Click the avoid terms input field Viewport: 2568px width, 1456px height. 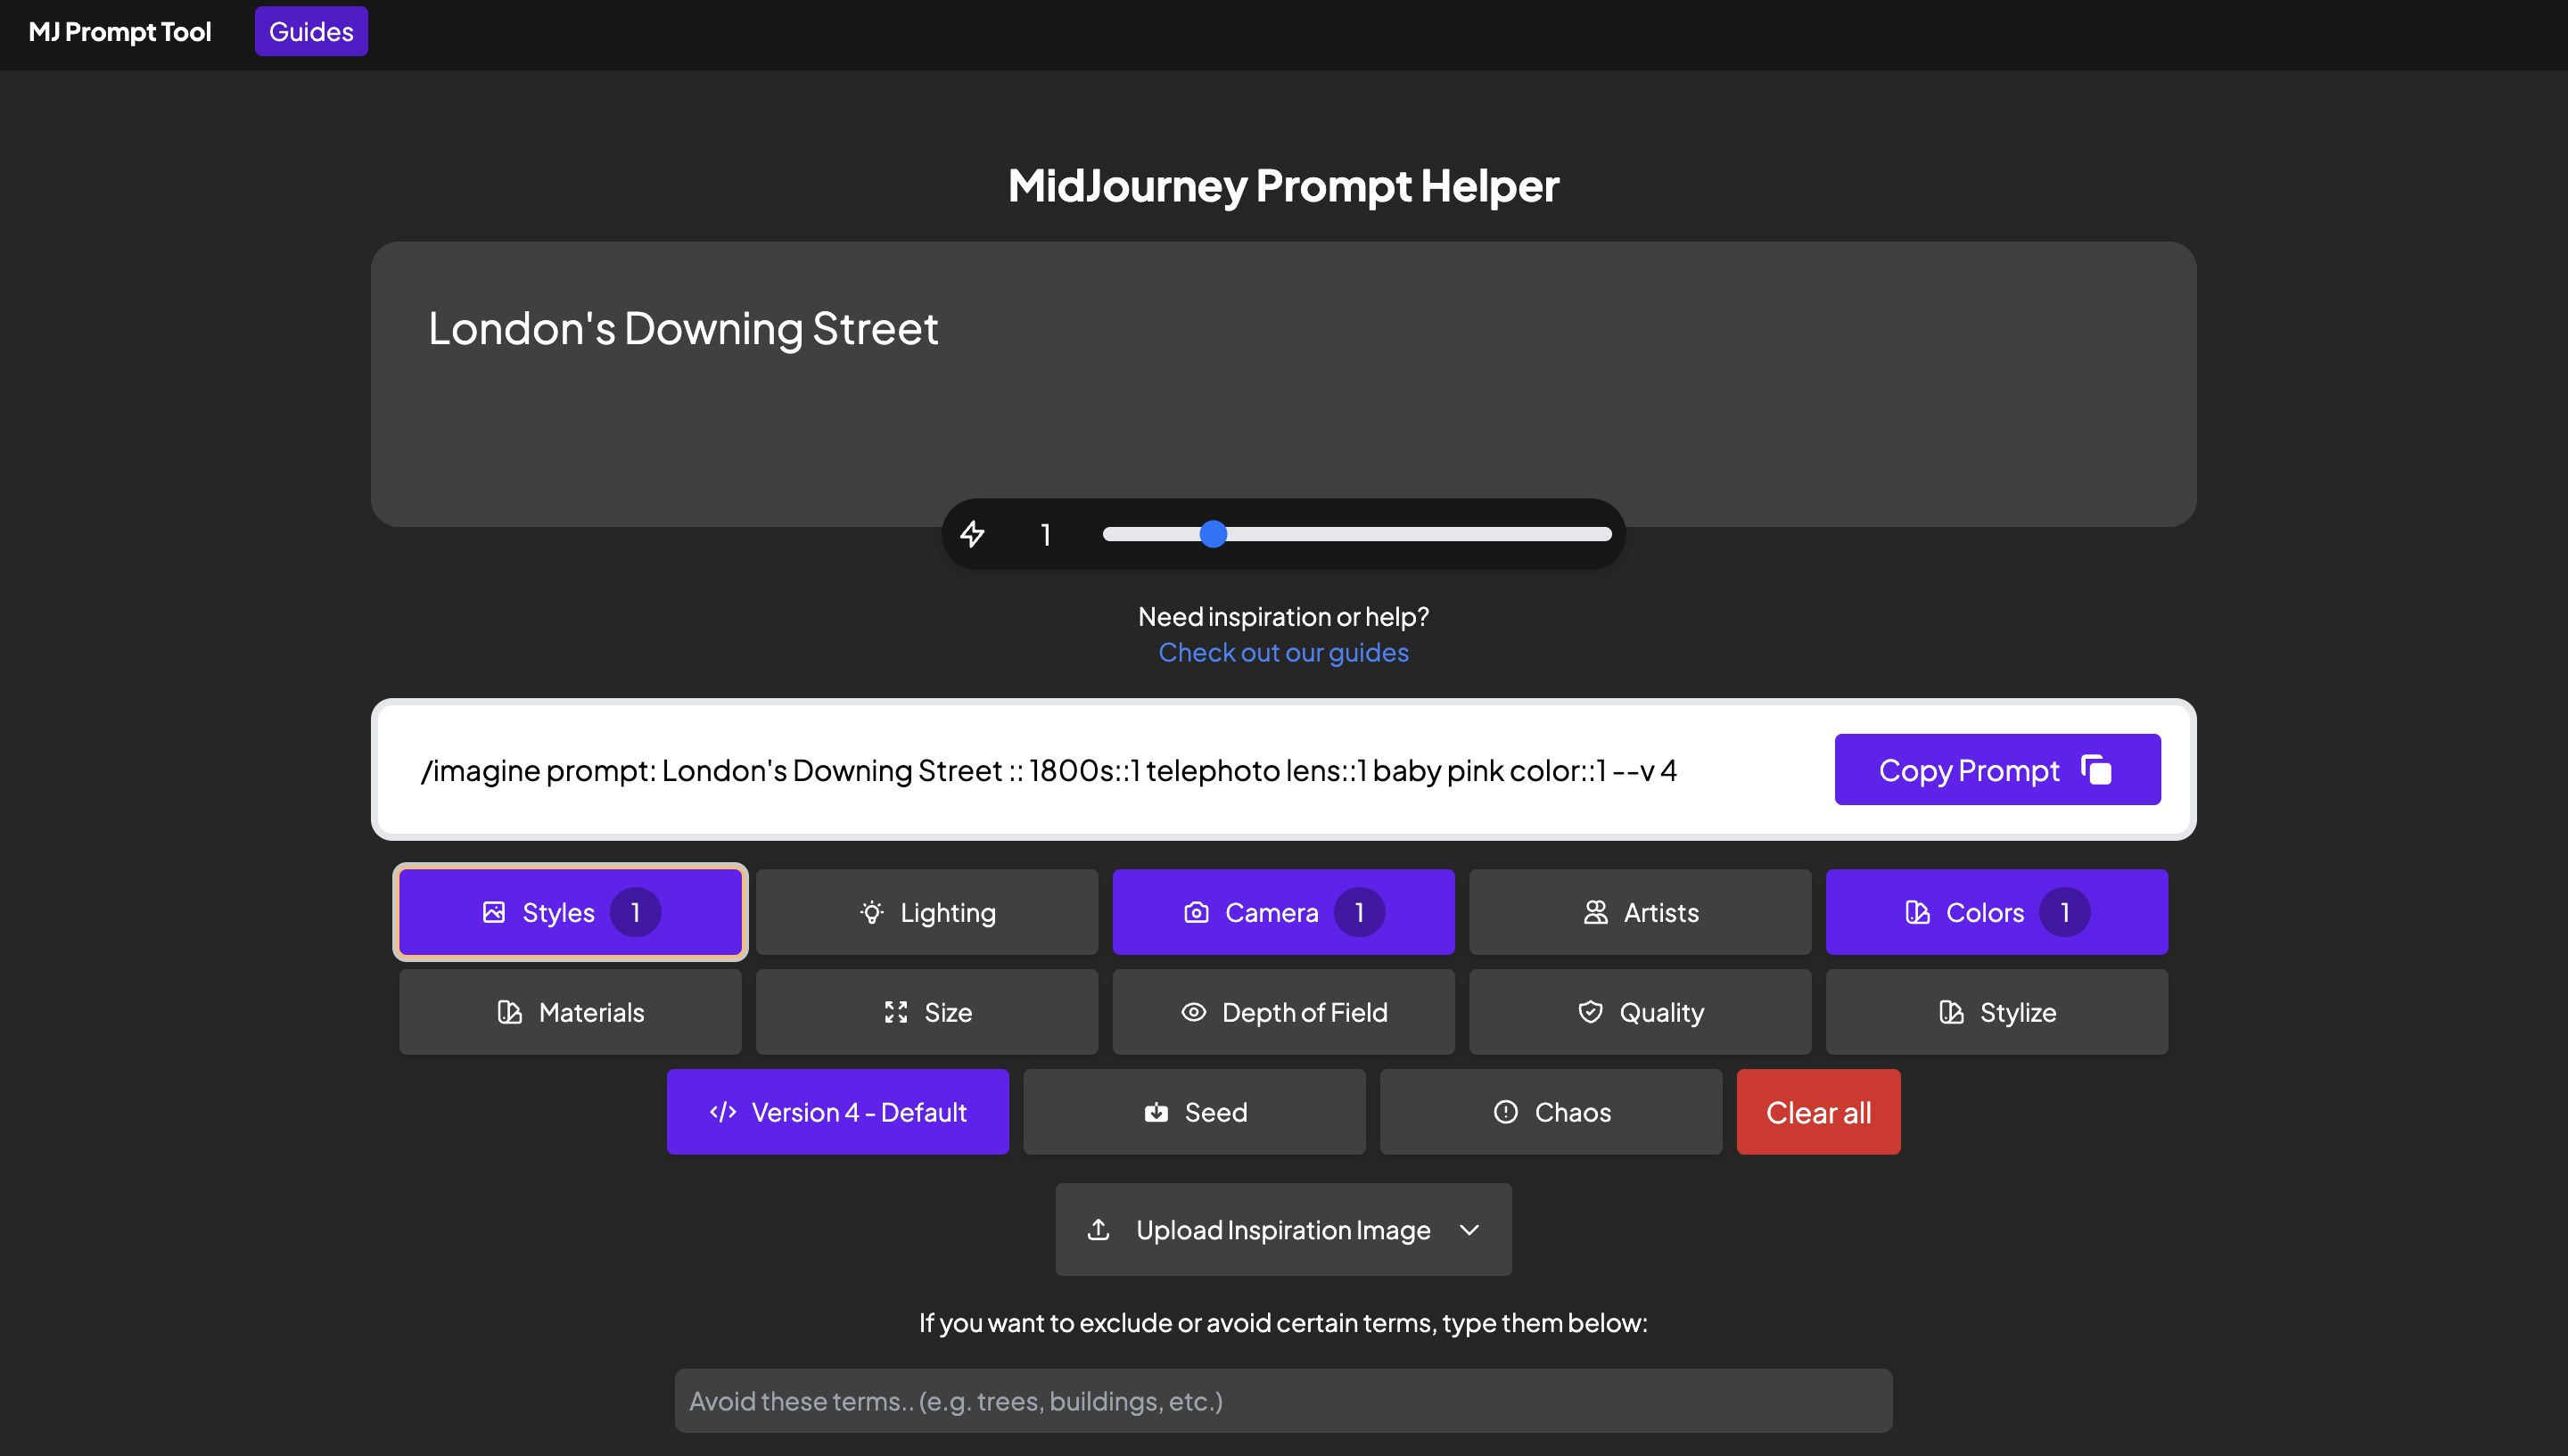pos(1283,1400)
